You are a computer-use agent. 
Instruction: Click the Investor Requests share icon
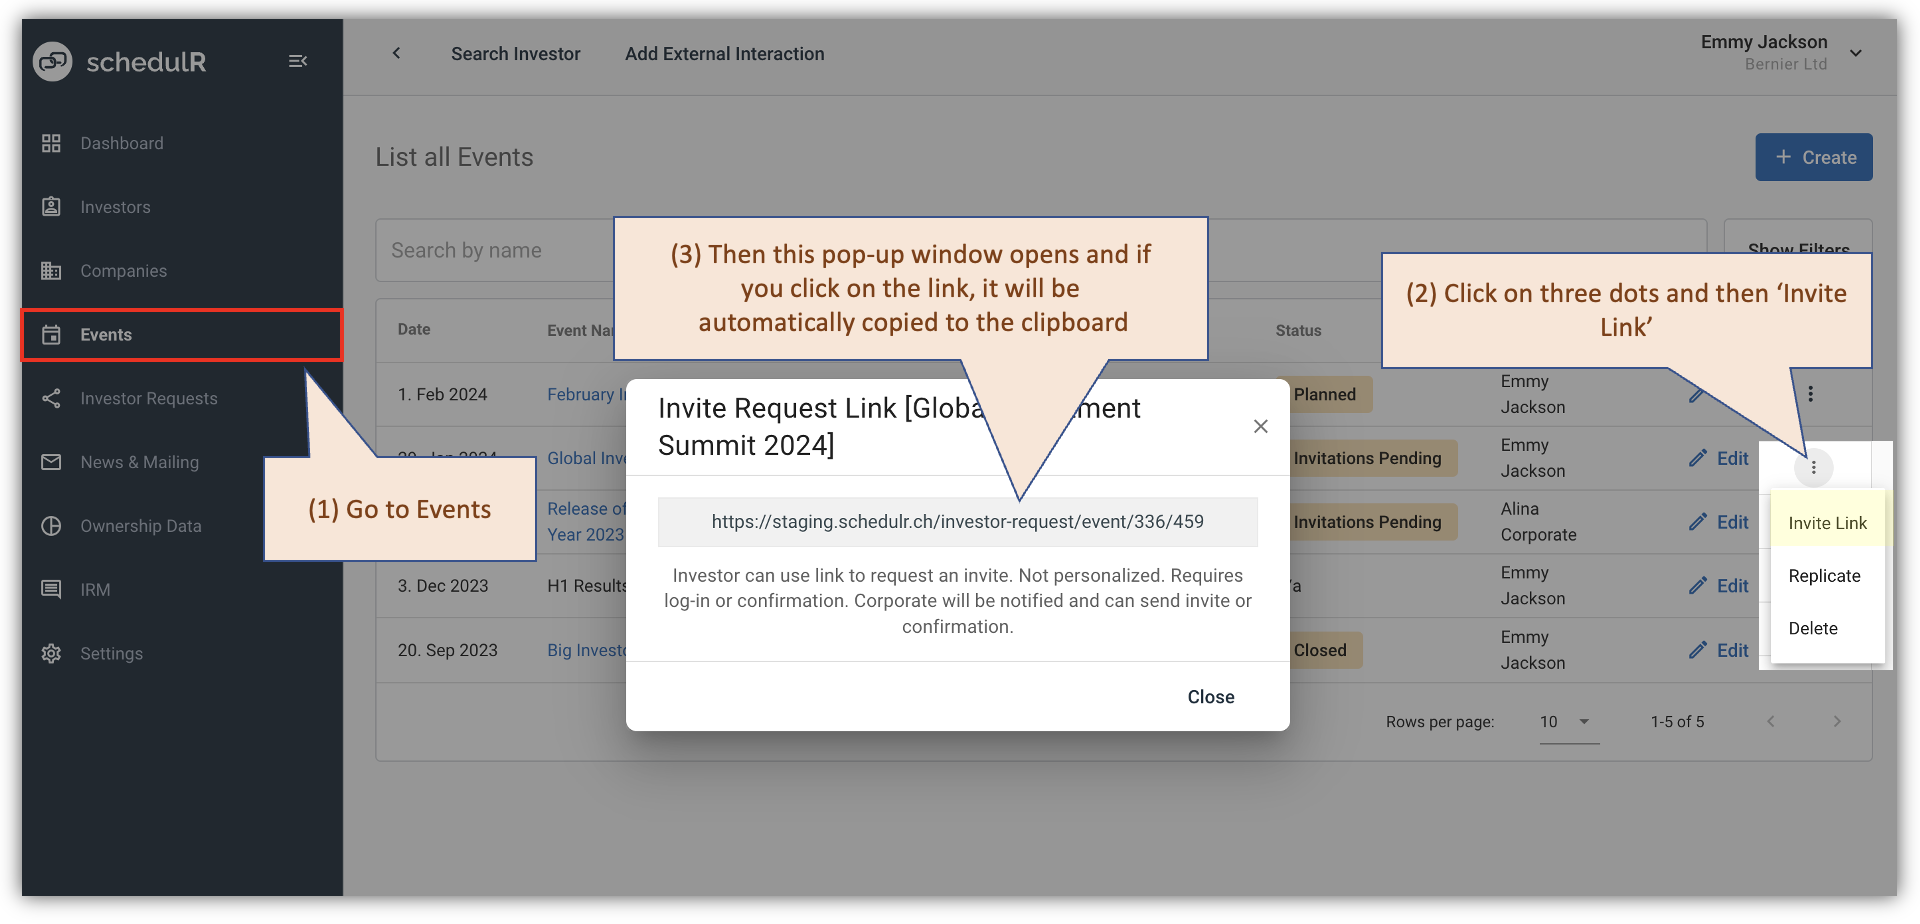tap(51, 398)
